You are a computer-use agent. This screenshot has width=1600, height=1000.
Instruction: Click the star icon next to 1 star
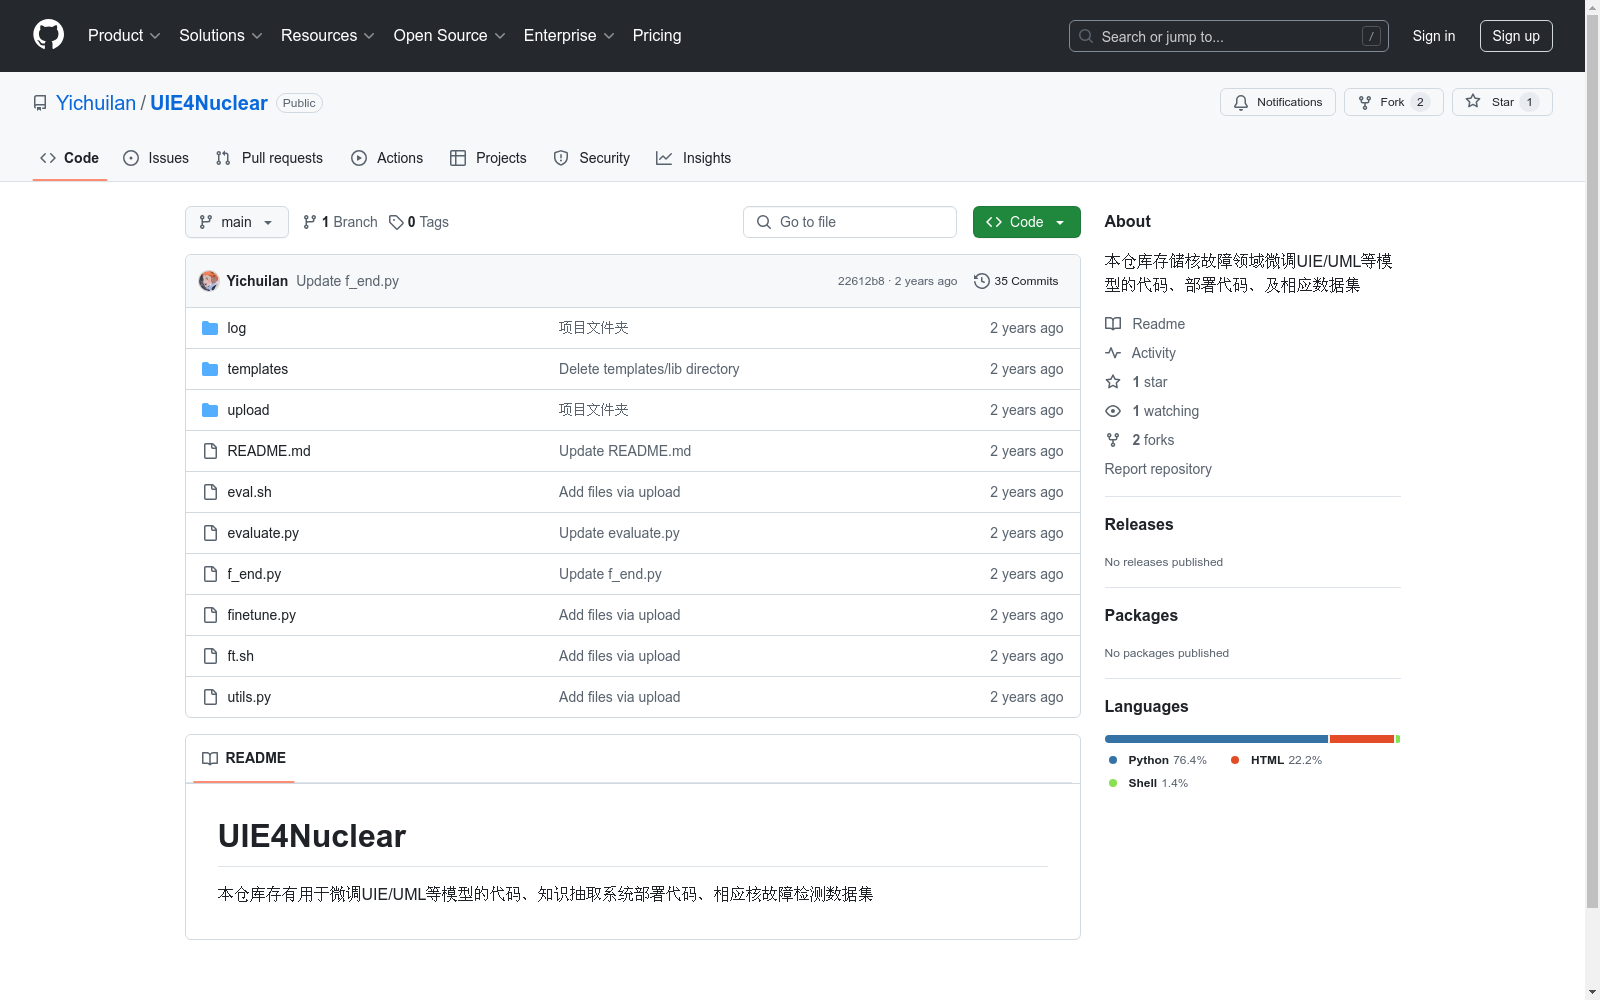point(1113,382)
